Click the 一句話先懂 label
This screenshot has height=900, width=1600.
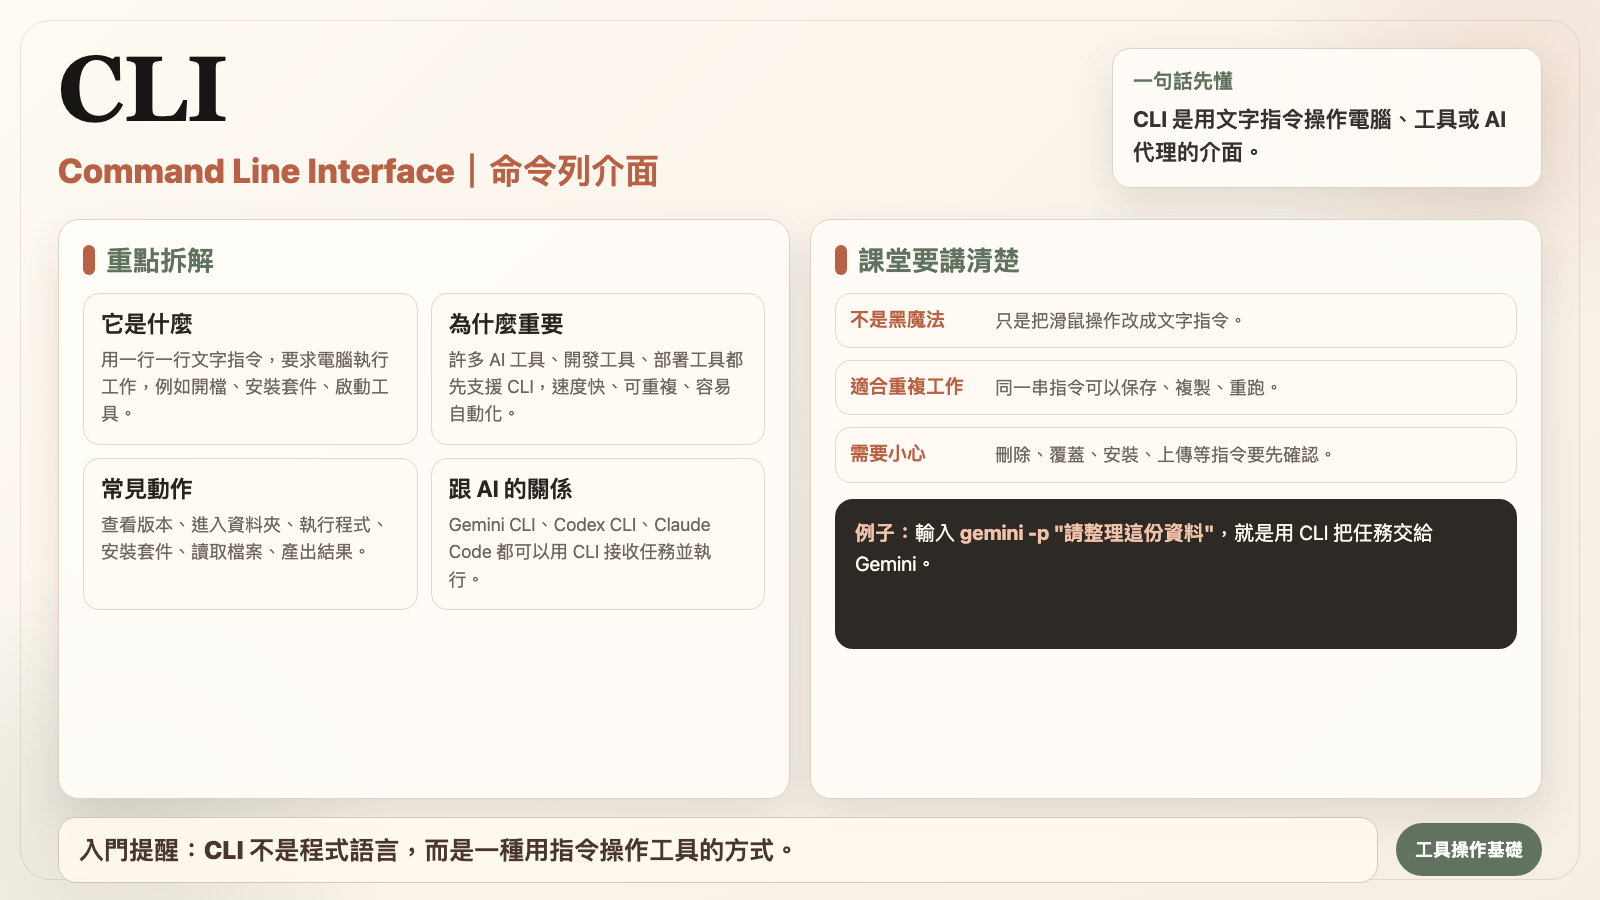tap(1183, 81)
